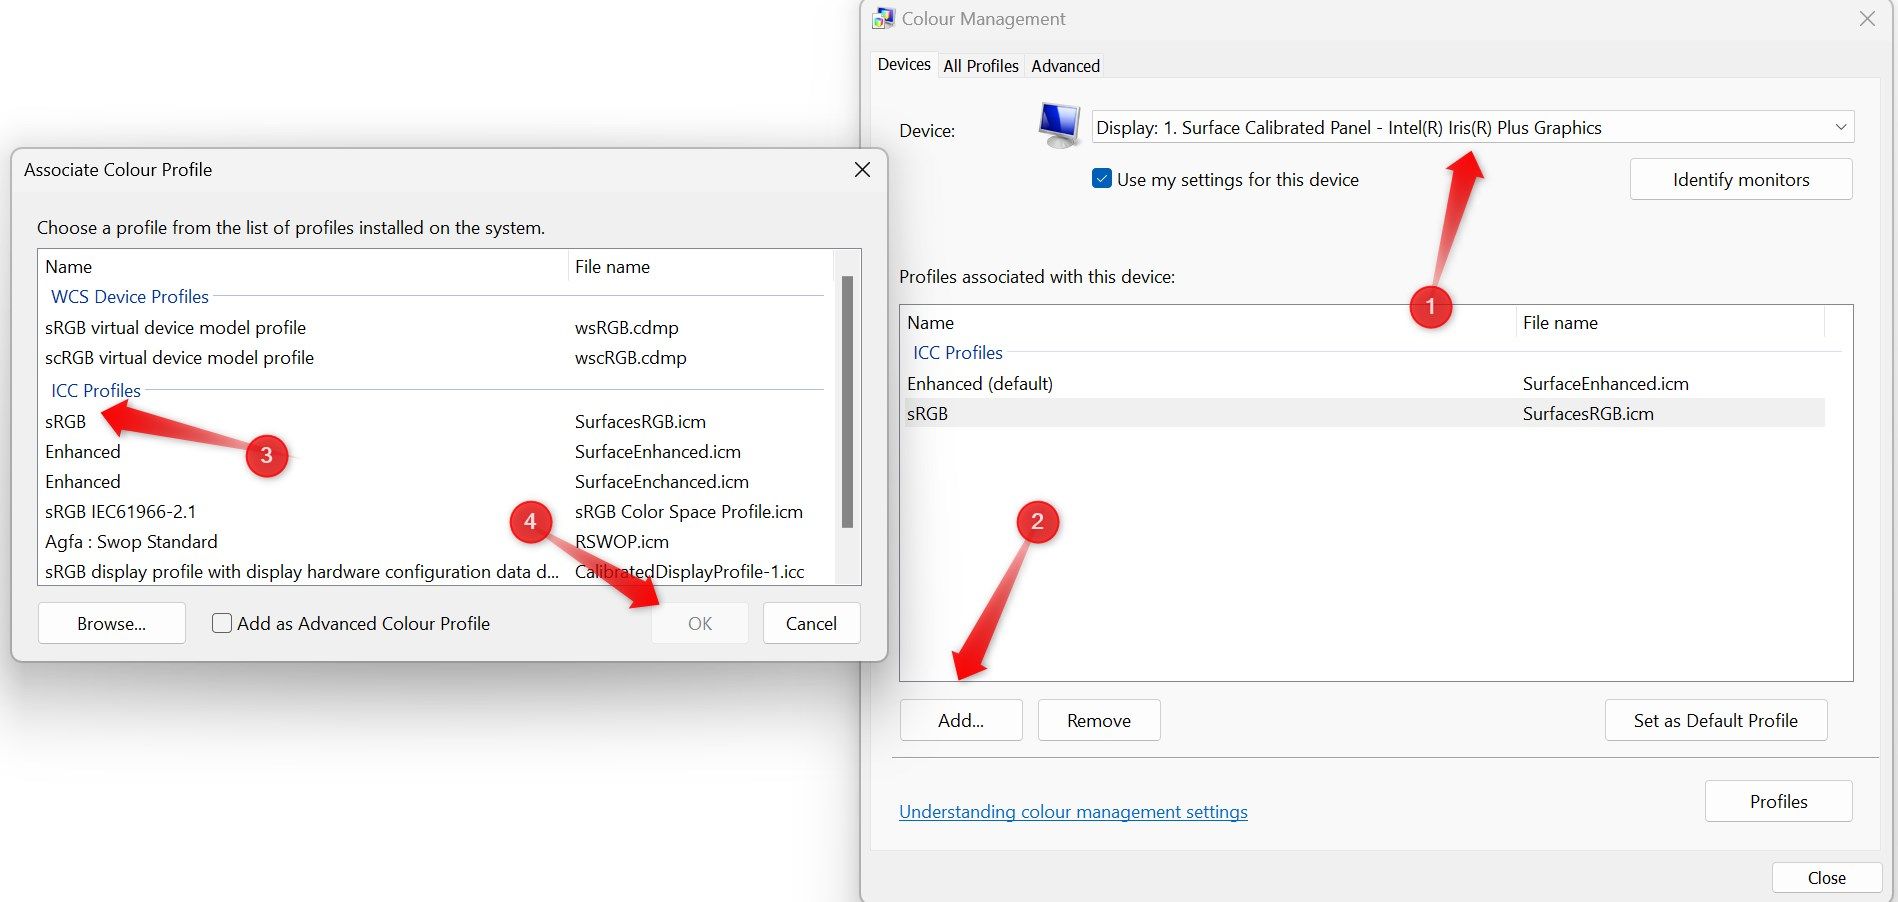This screenshot has width=1898, height=902.
Task: Click the Colour Management title bar icon
Action: point(883,17)
